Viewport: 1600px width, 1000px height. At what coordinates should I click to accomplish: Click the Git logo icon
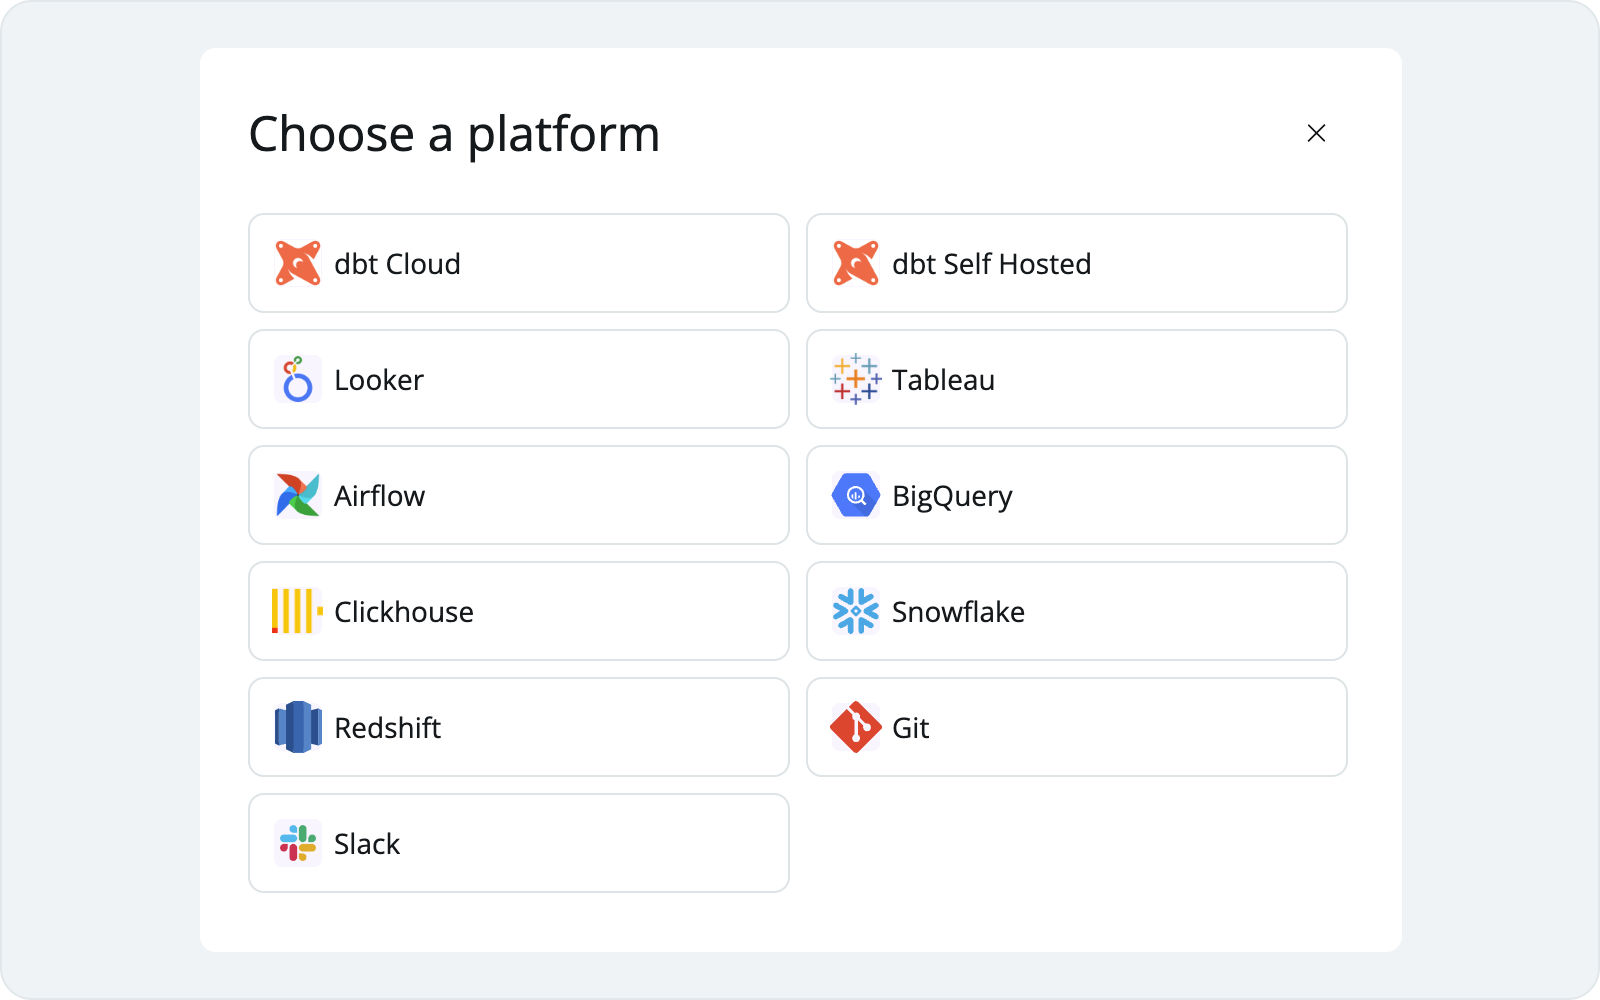(854, 727)
